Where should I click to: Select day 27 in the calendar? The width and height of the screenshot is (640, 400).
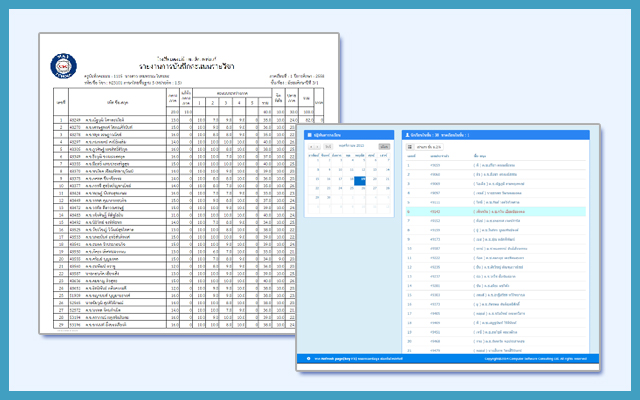coord(372,190)
